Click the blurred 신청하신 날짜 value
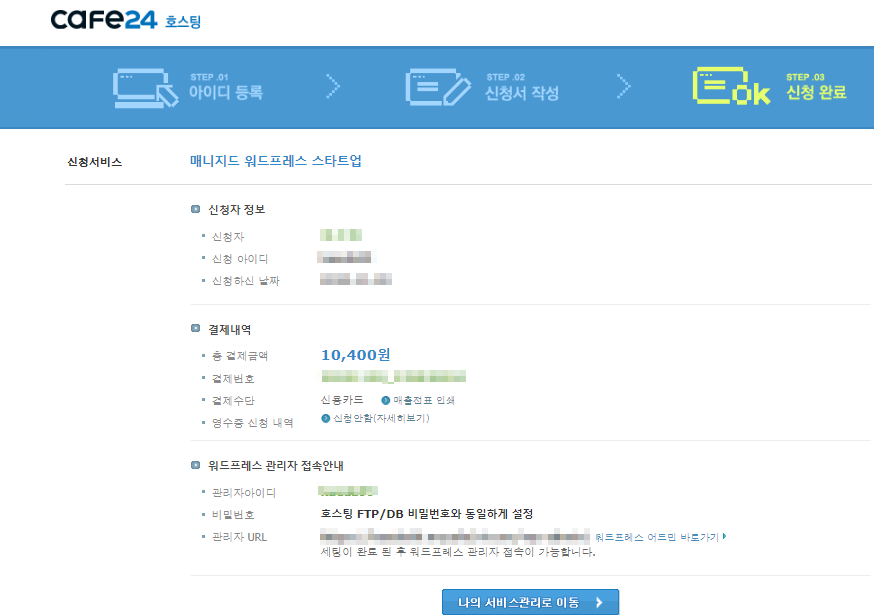The width and height of the screenshot is (874, 615). tap(356, 279)
